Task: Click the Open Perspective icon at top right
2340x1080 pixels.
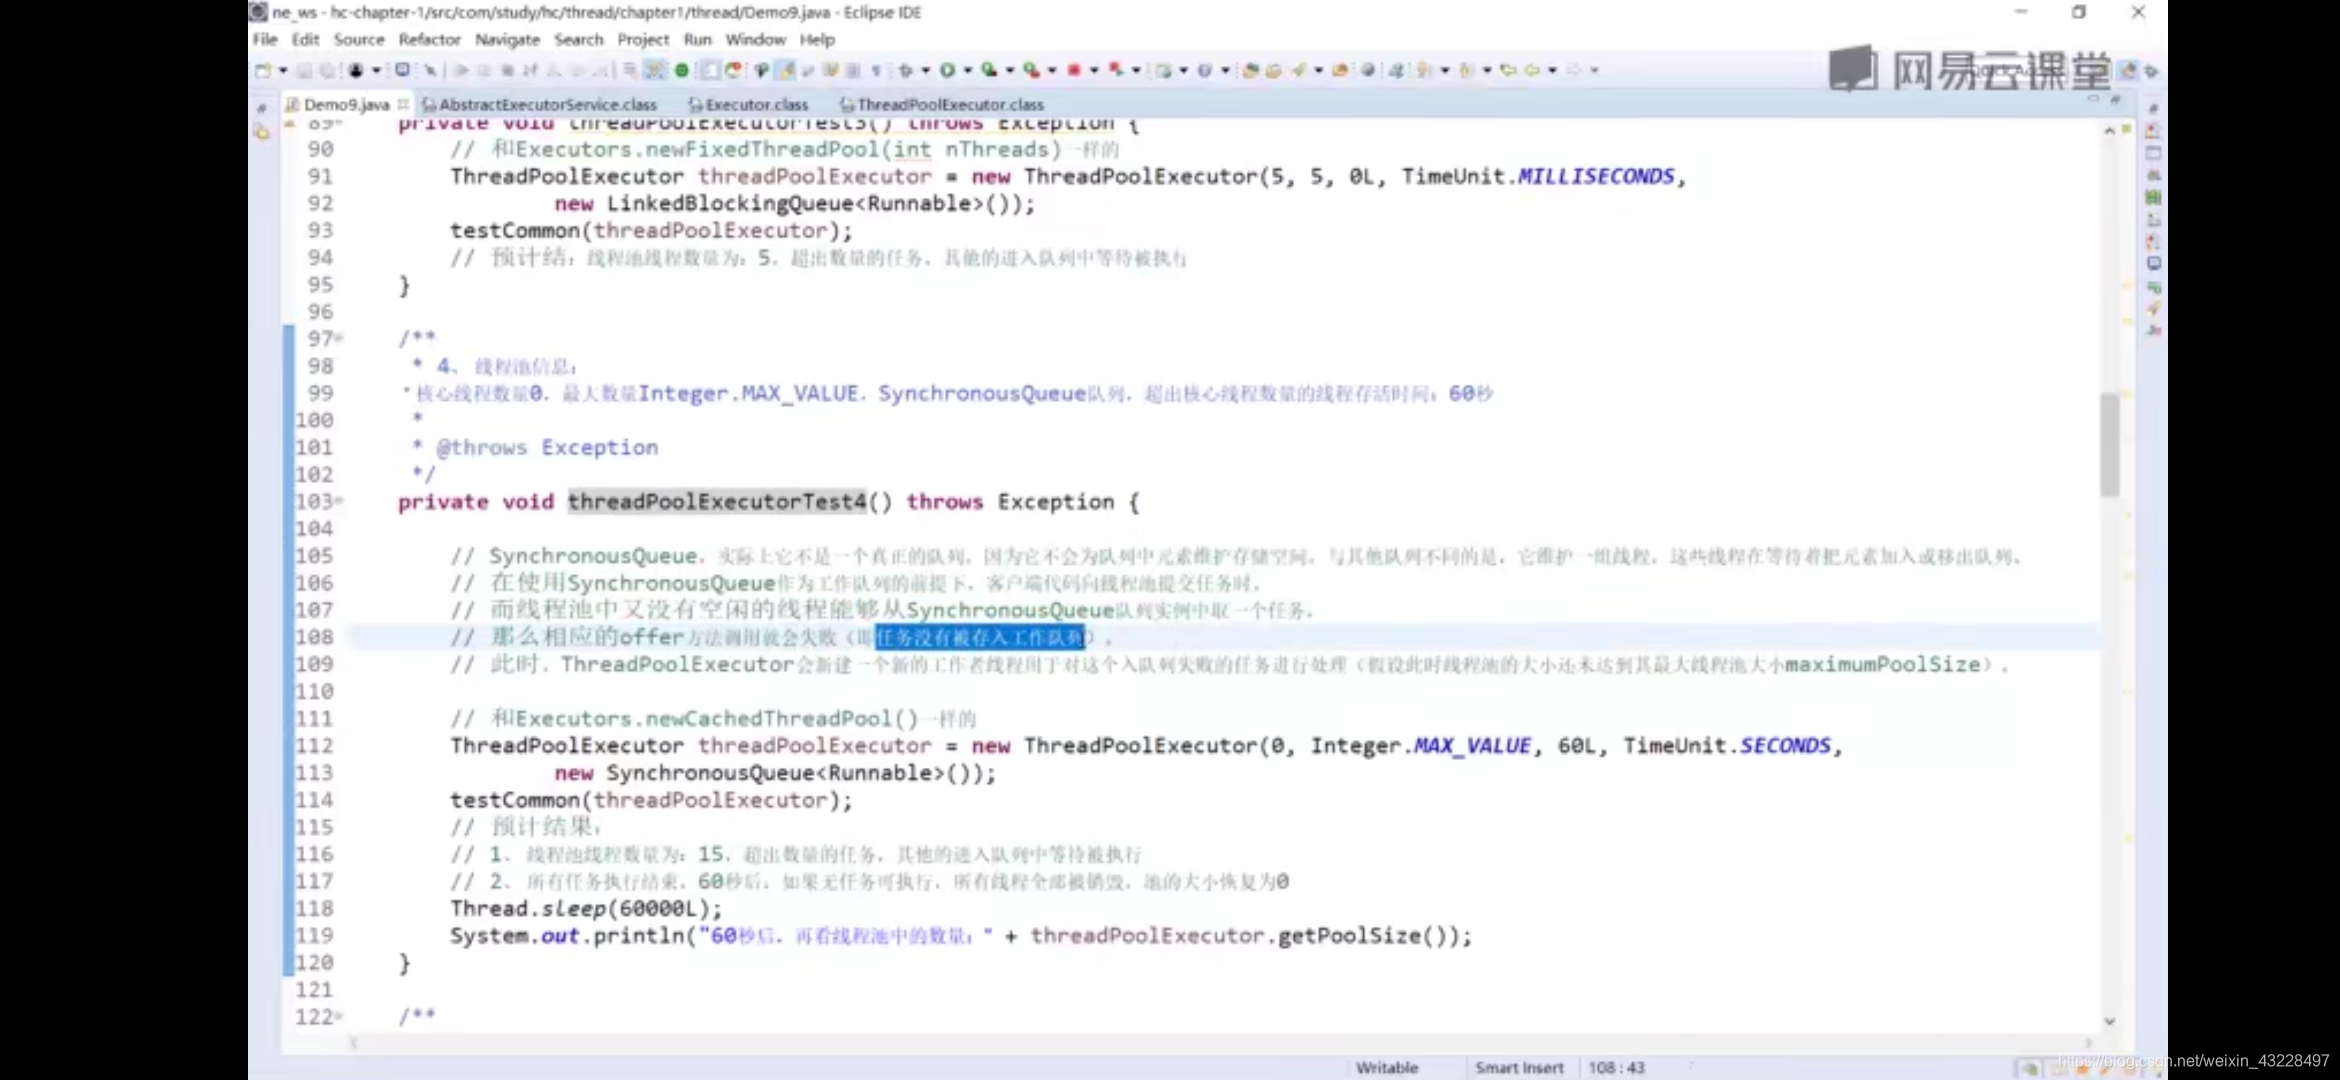Action: [x=2128, y=70]
